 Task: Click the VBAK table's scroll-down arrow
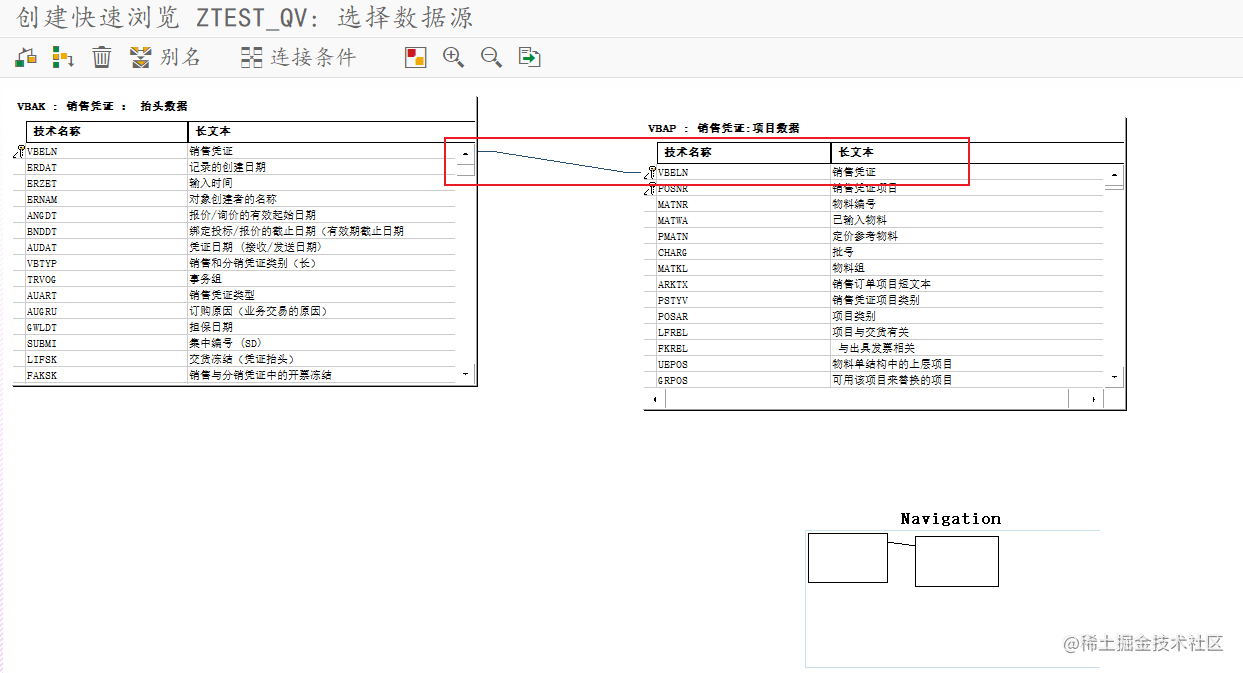(x=465, y=373)
